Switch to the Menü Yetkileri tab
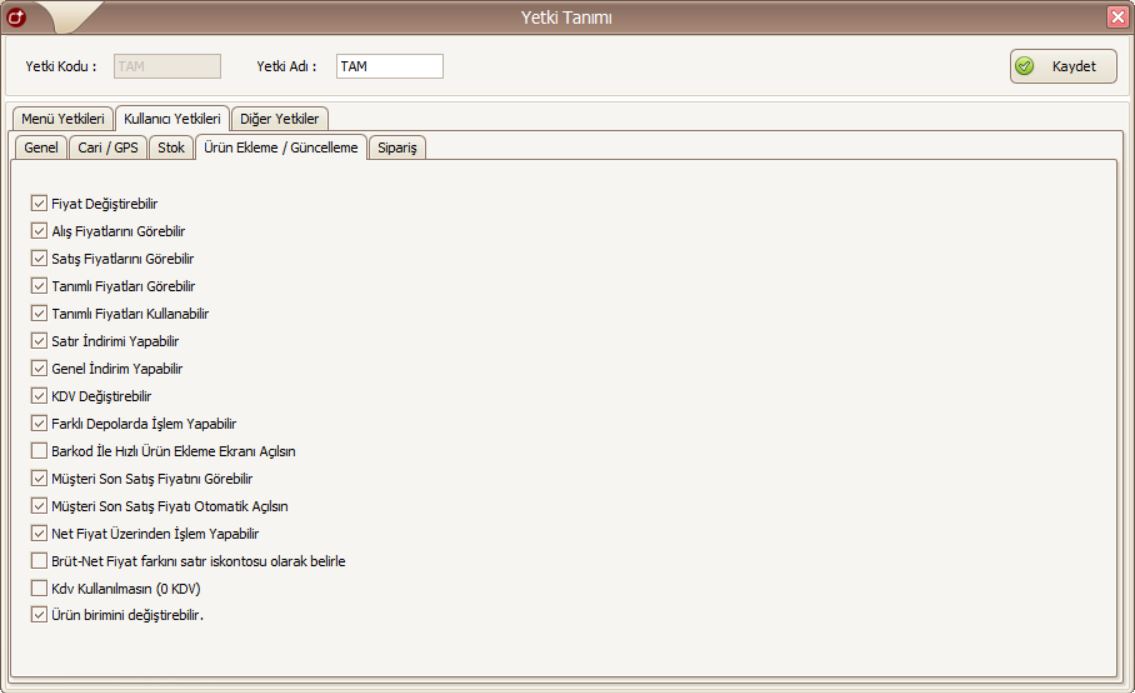The width and height of the screenshot is (1135, 693). click(62, 119)
